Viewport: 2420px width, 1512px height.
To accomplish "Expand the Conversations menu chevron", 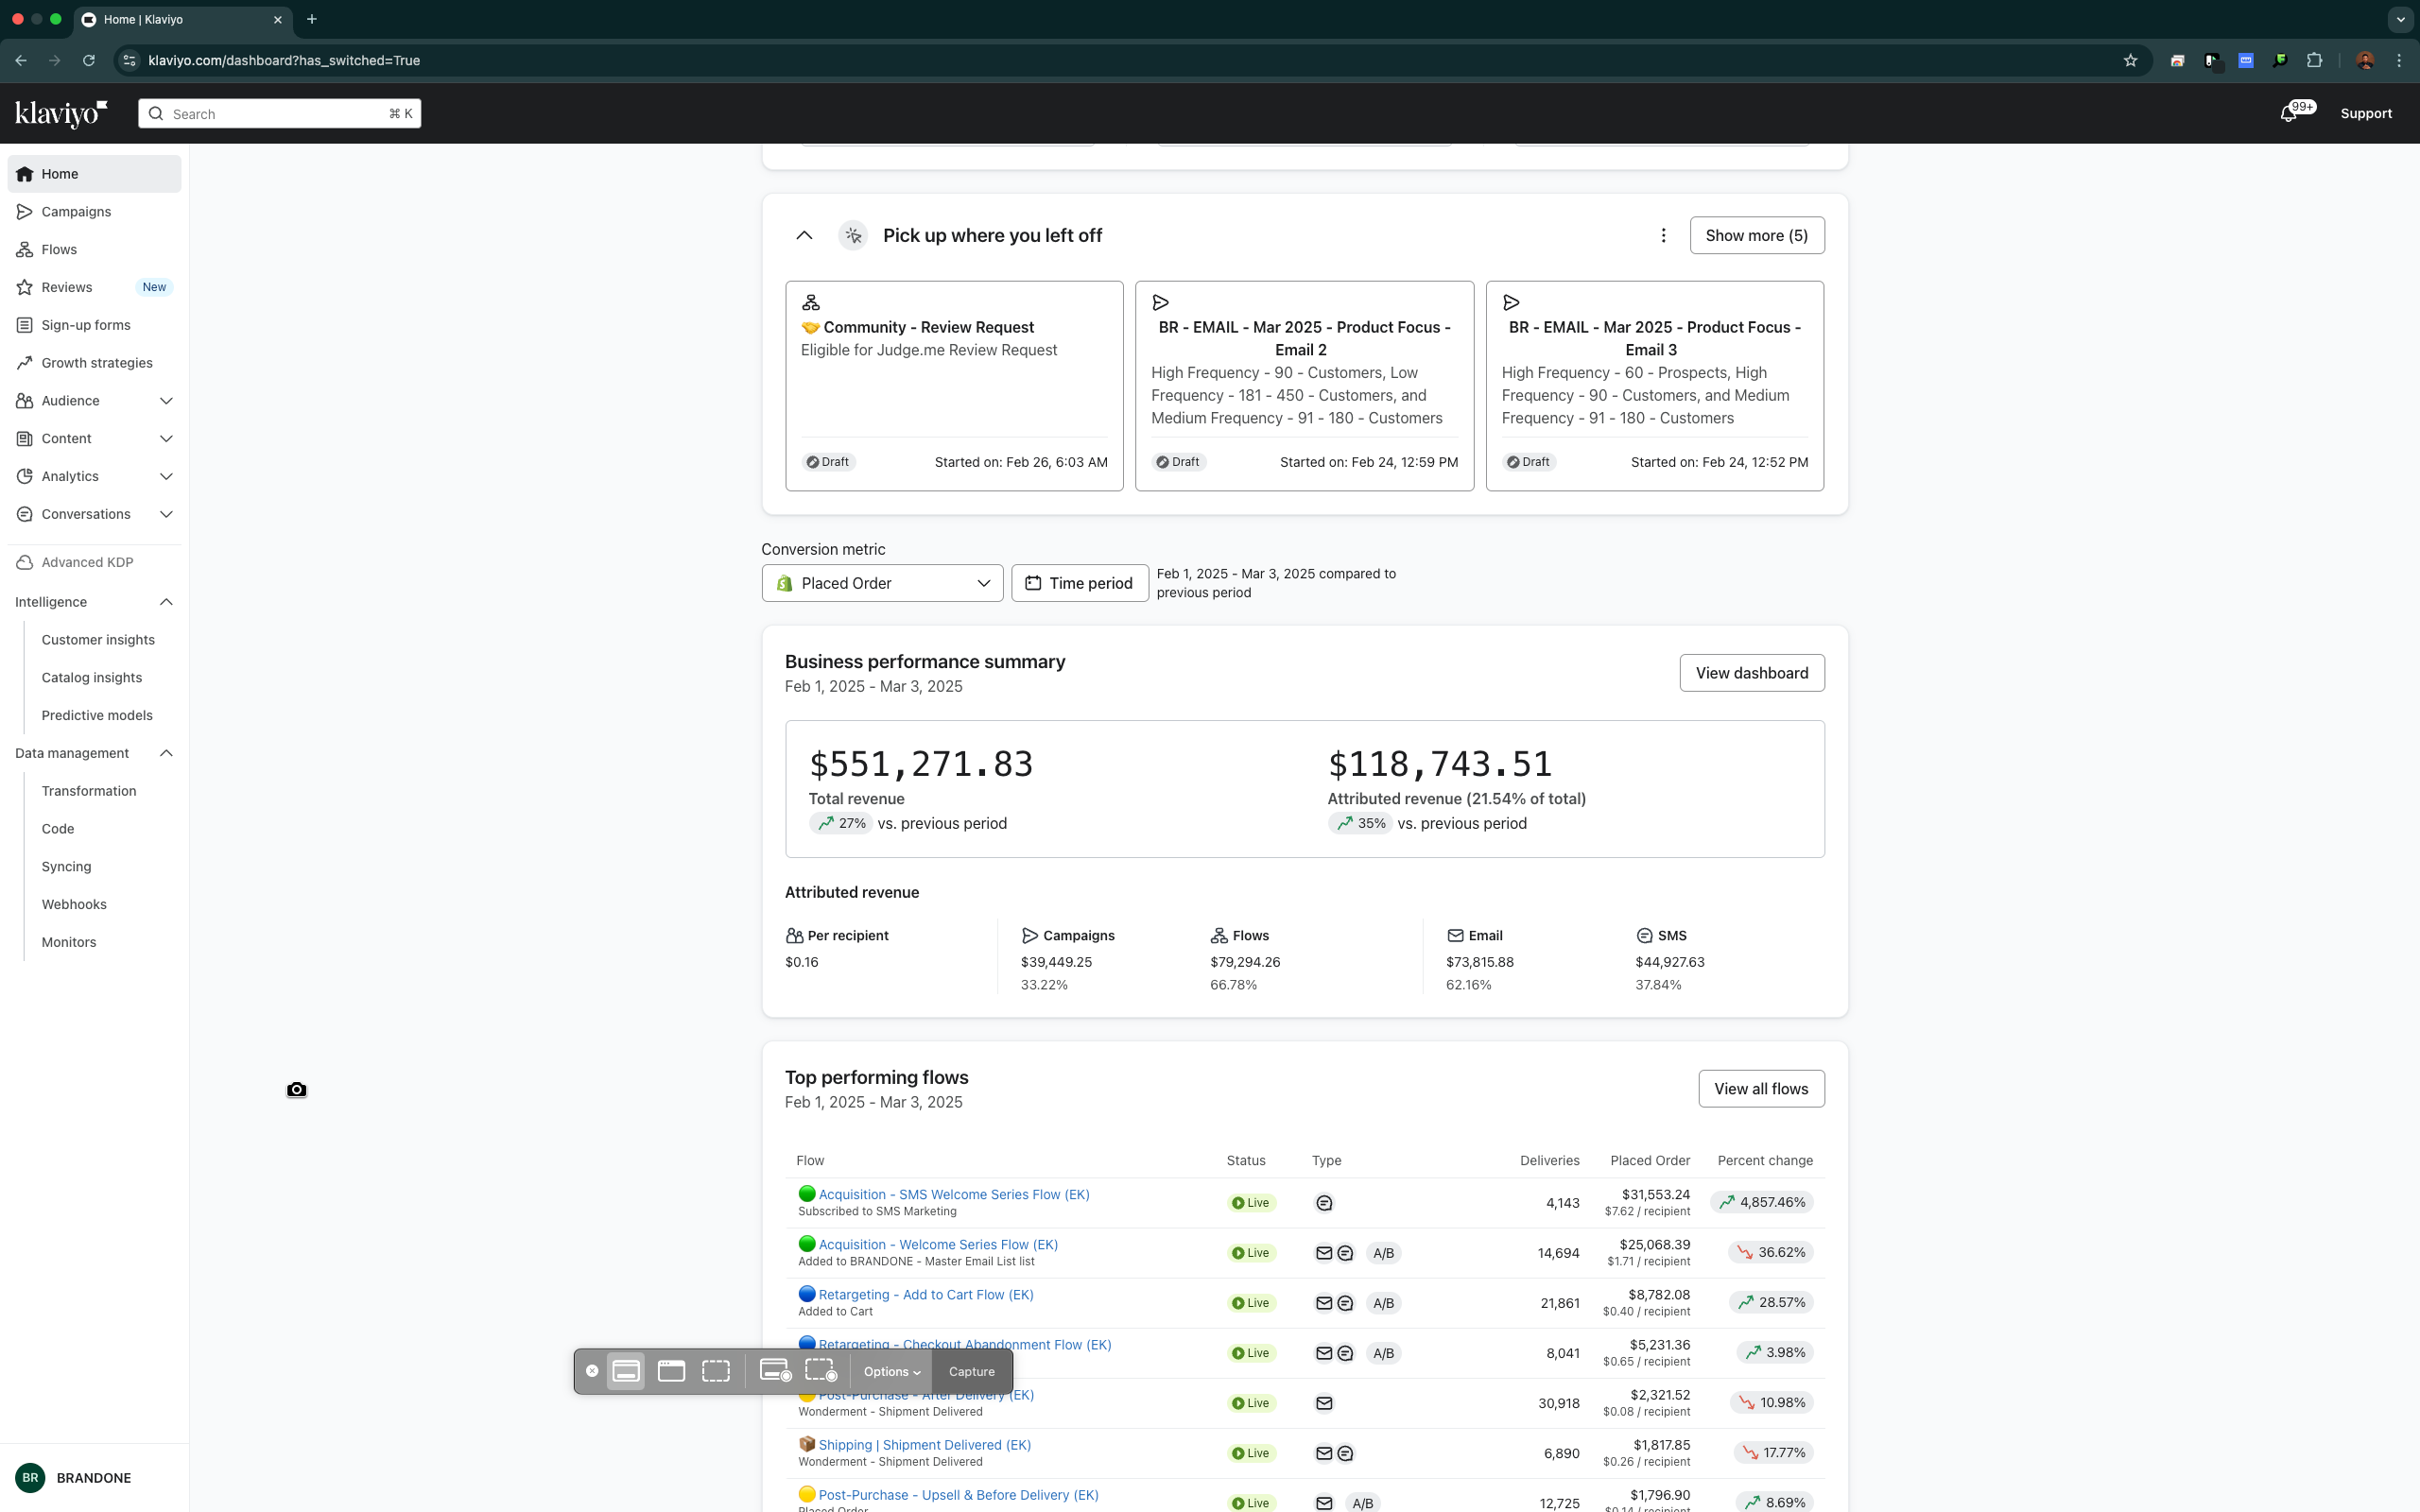I will [166, 514].
